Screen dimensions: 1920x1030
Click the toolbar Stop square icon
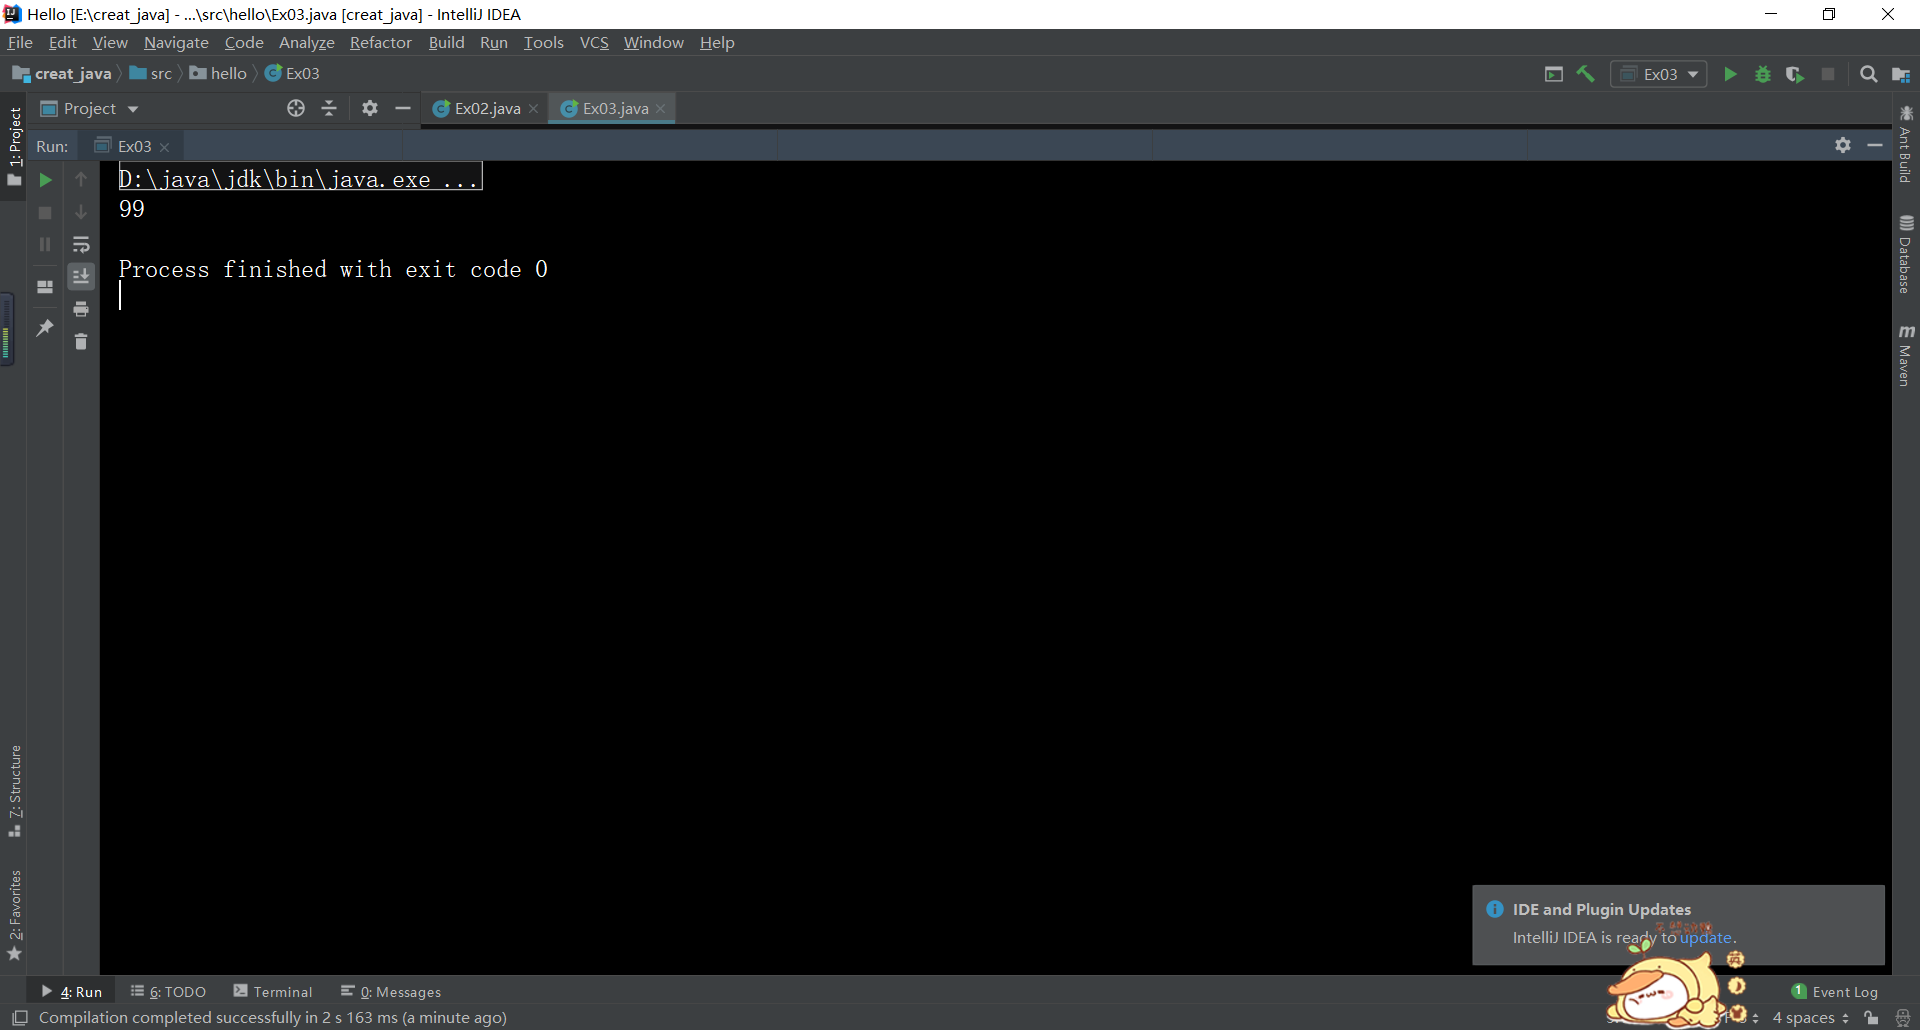pyautogui.click(x=1828, y=74)
